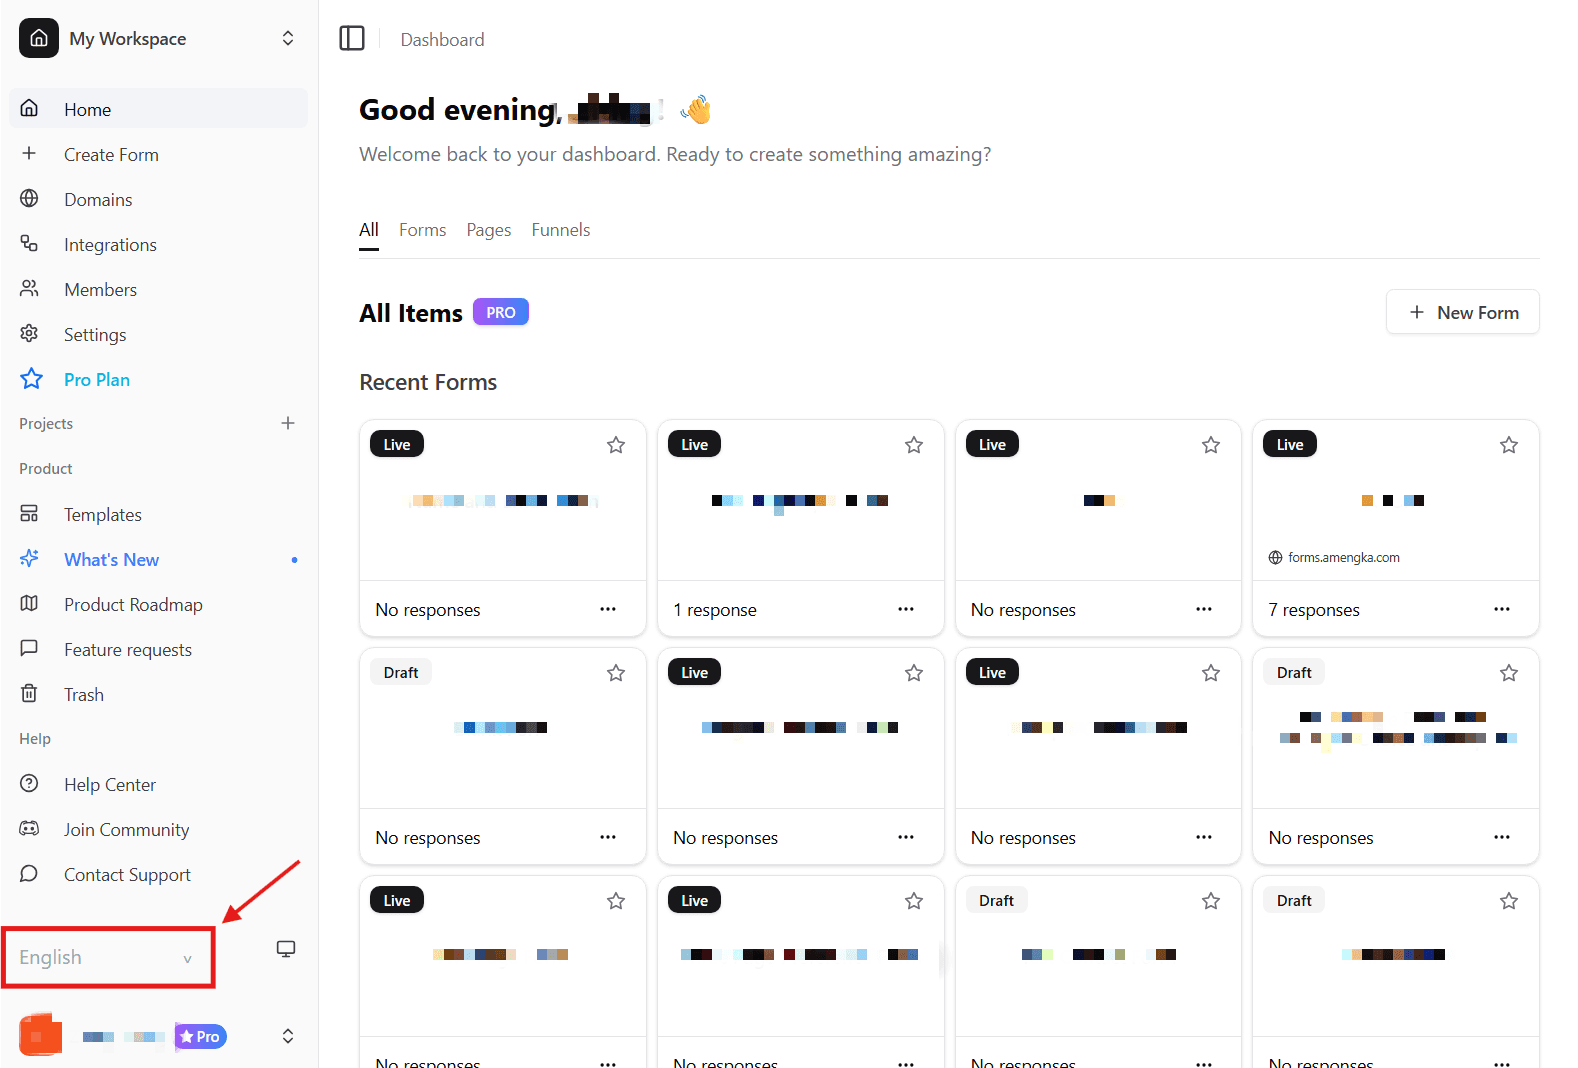Switch to the Pages tab

[x=488, y=230]
